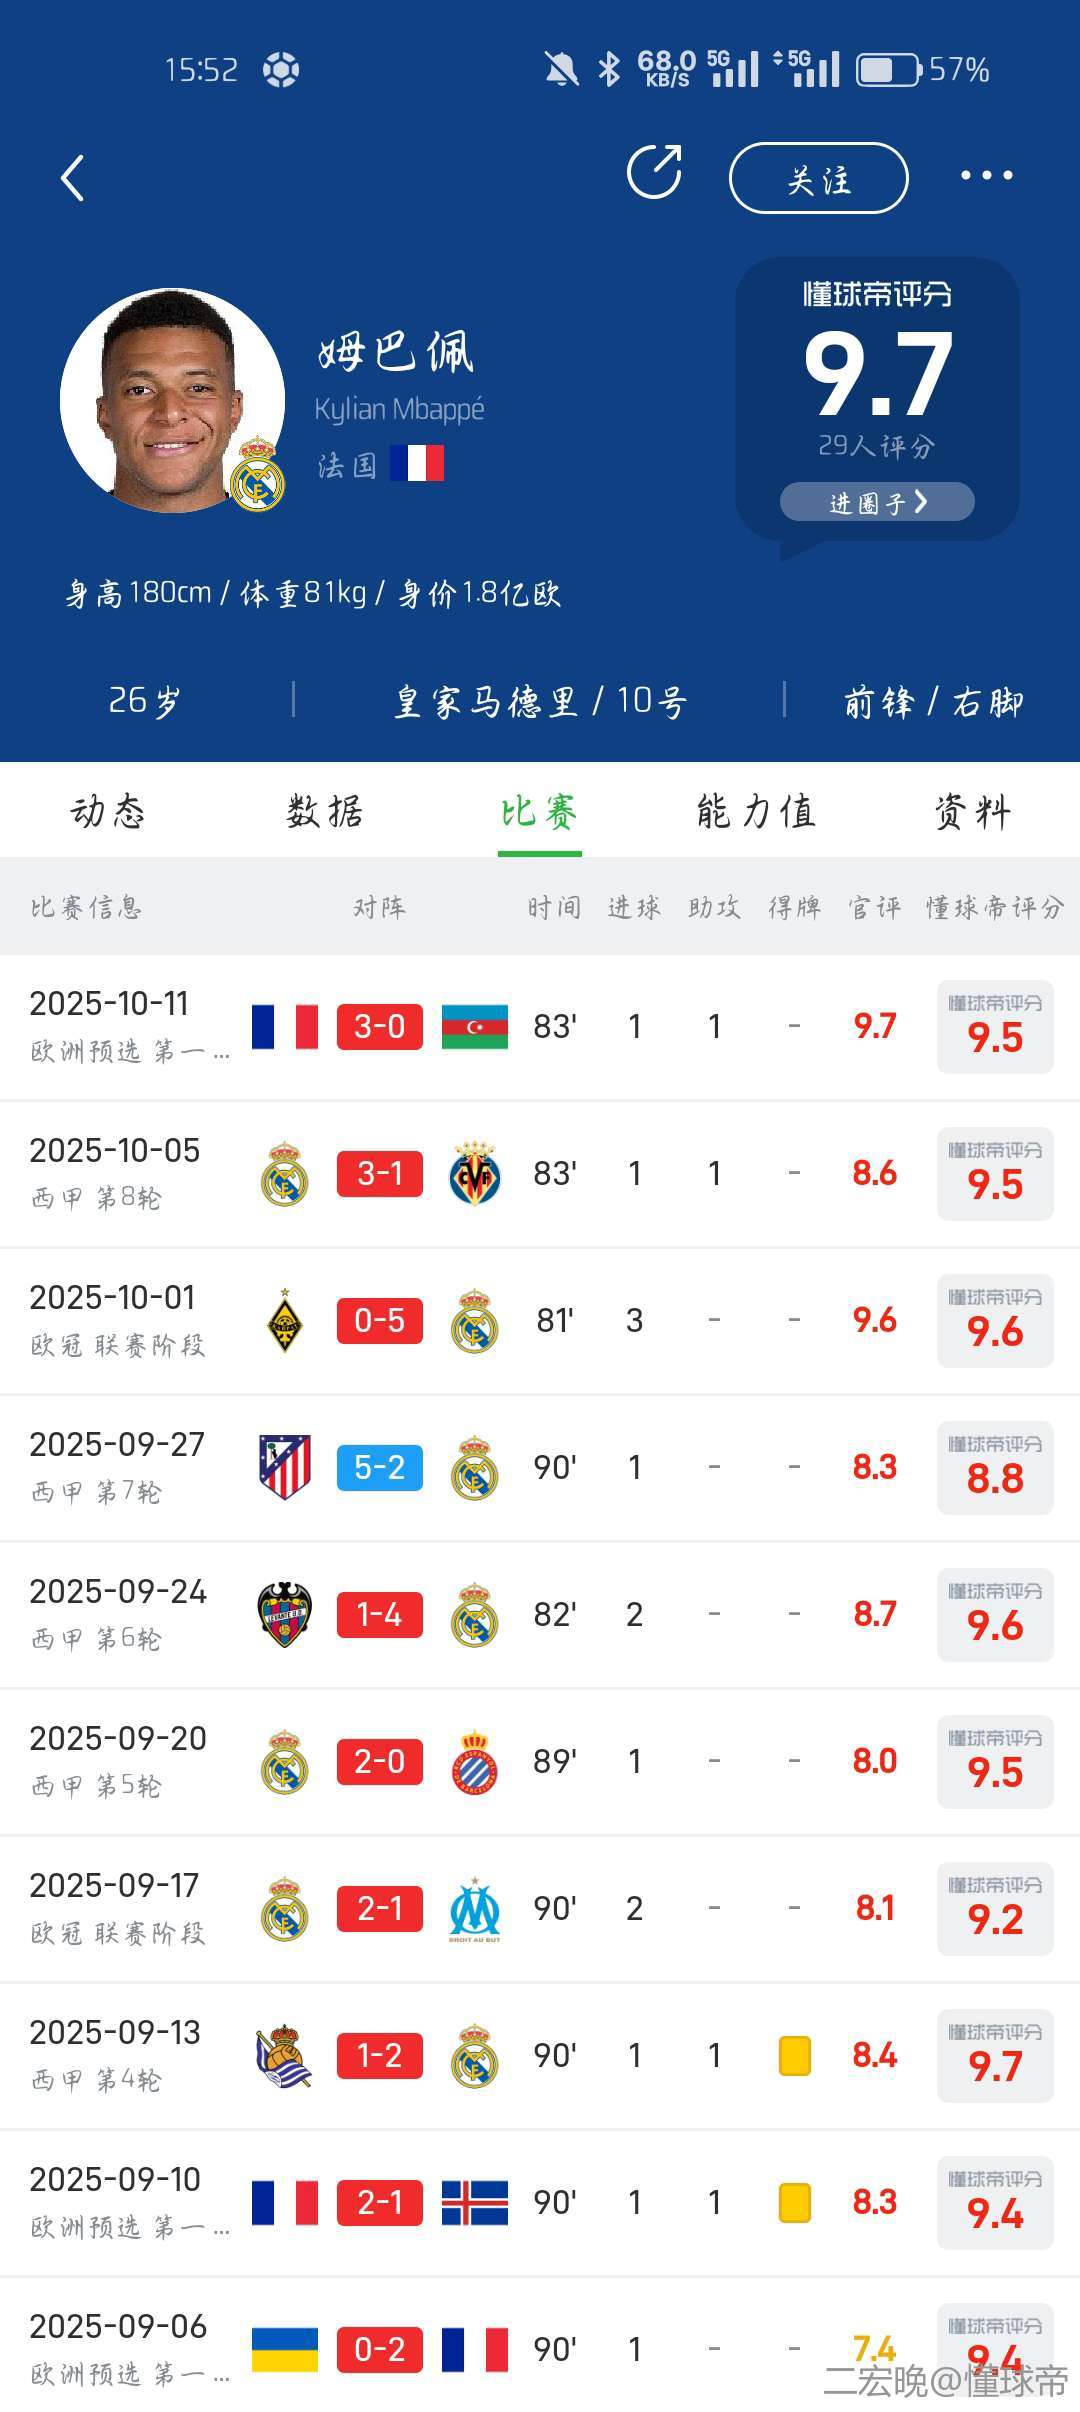The image size is (1080, 2412).
Task: Open the three-dot more menu
Action: coord(986,176)
